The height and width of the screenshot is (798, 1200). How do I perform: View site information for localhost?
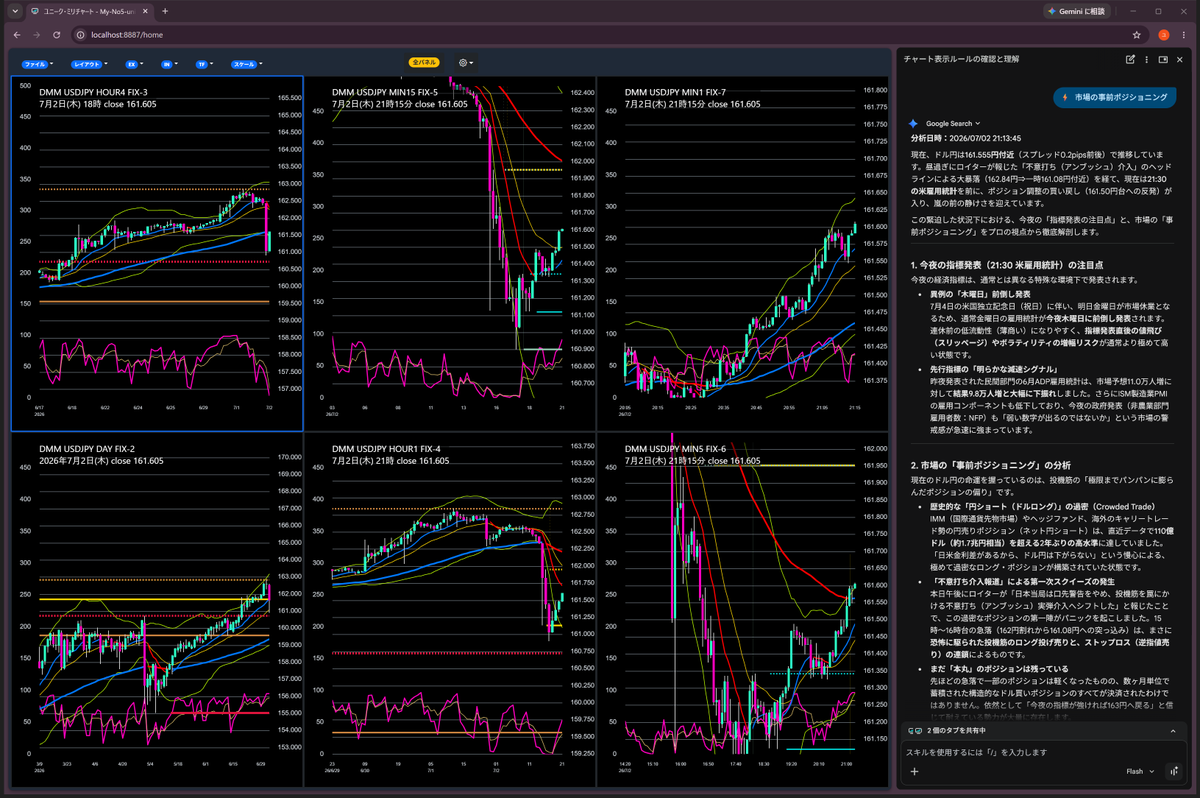[80, 34]
